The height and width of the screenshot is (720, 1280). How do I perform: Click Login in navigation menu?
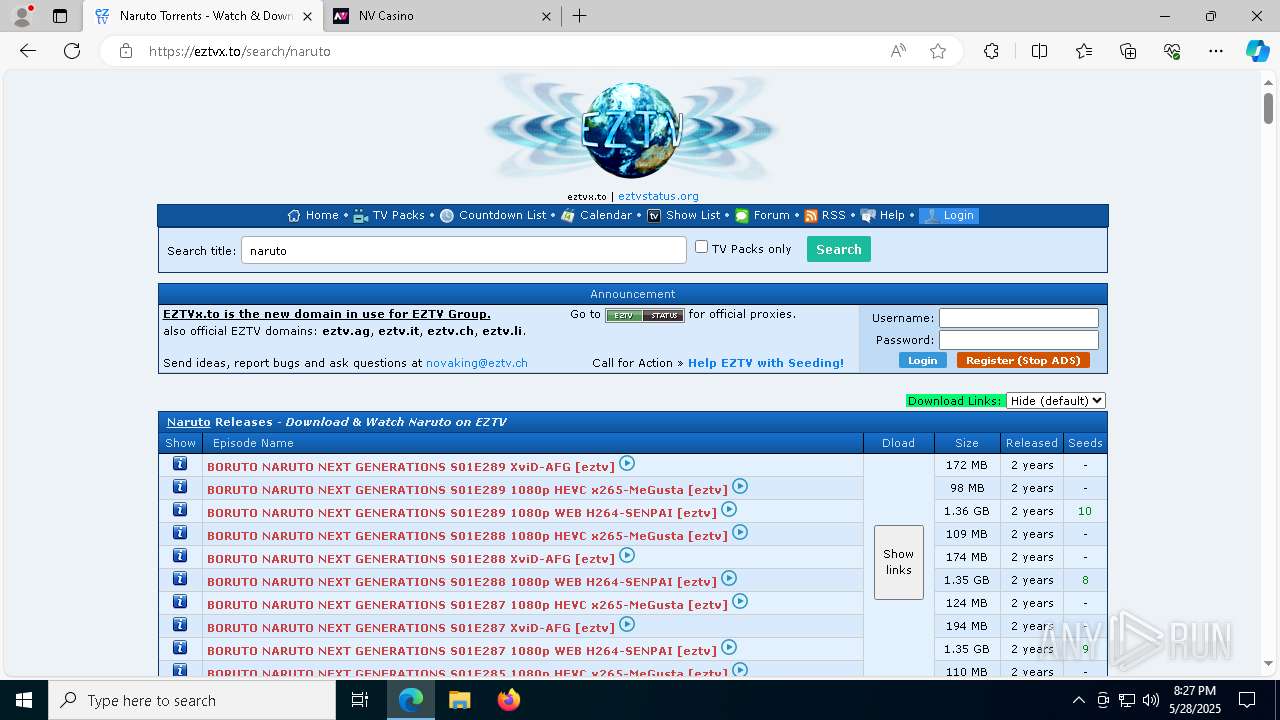[x=949, y=215]
